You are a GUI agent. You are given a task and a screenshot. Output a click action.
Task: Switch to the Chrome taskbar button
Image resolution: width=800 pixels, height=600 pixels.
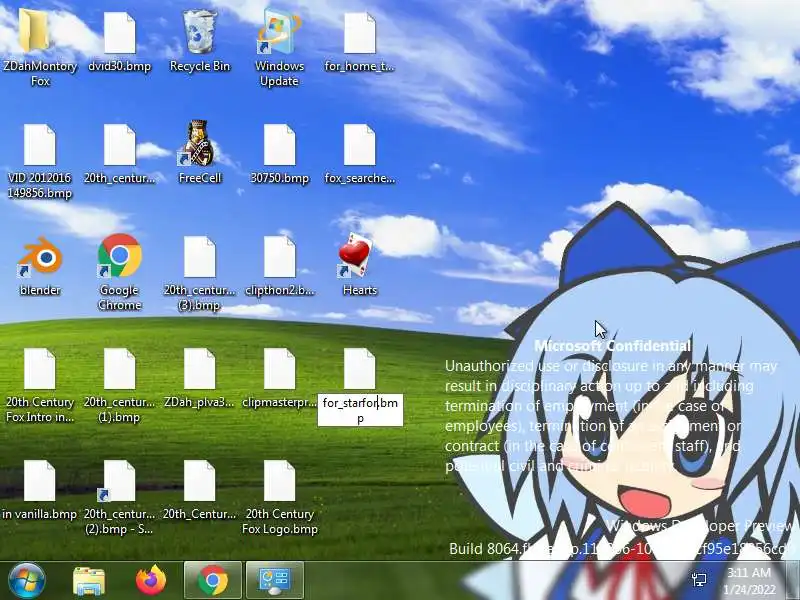[x=213, y=581]
